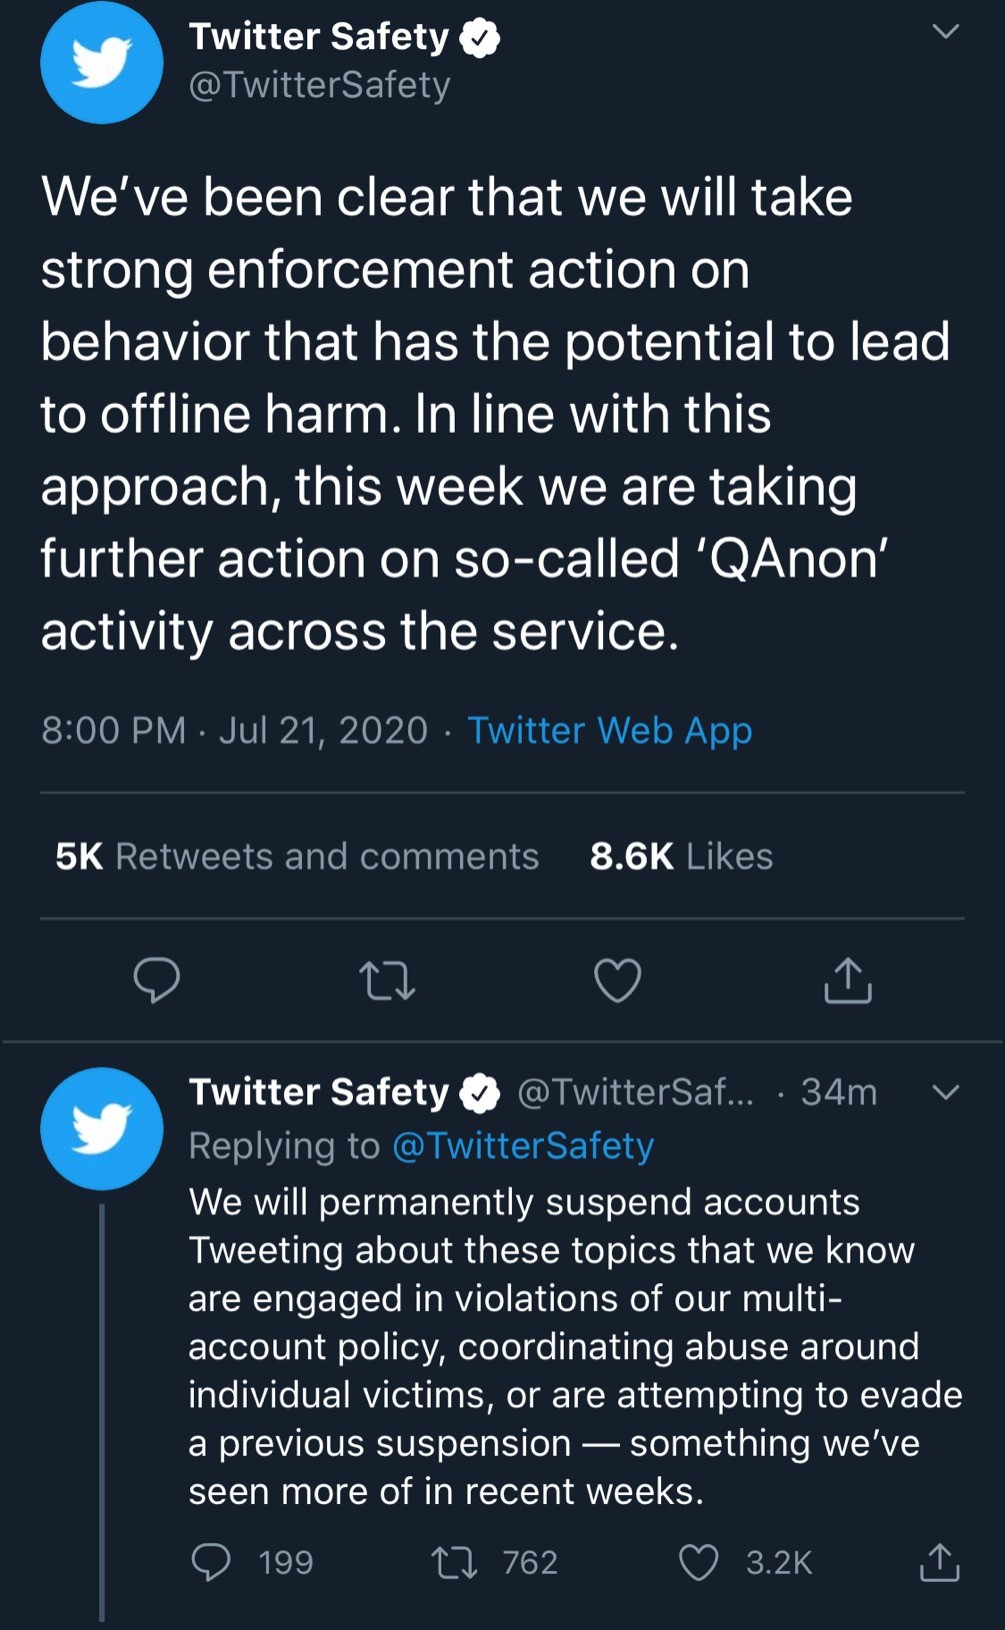Screen dimensions: 1005x1630
Task: Like the main Twitter Safety tweet
Action: click(618, 980)
